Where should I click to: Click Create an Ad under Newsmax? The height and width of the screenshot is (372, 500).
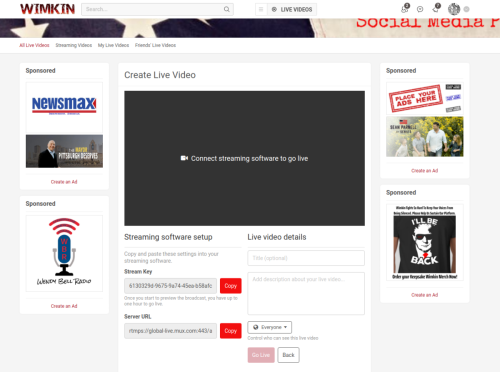pyautogui.click(x=64, y=182)
